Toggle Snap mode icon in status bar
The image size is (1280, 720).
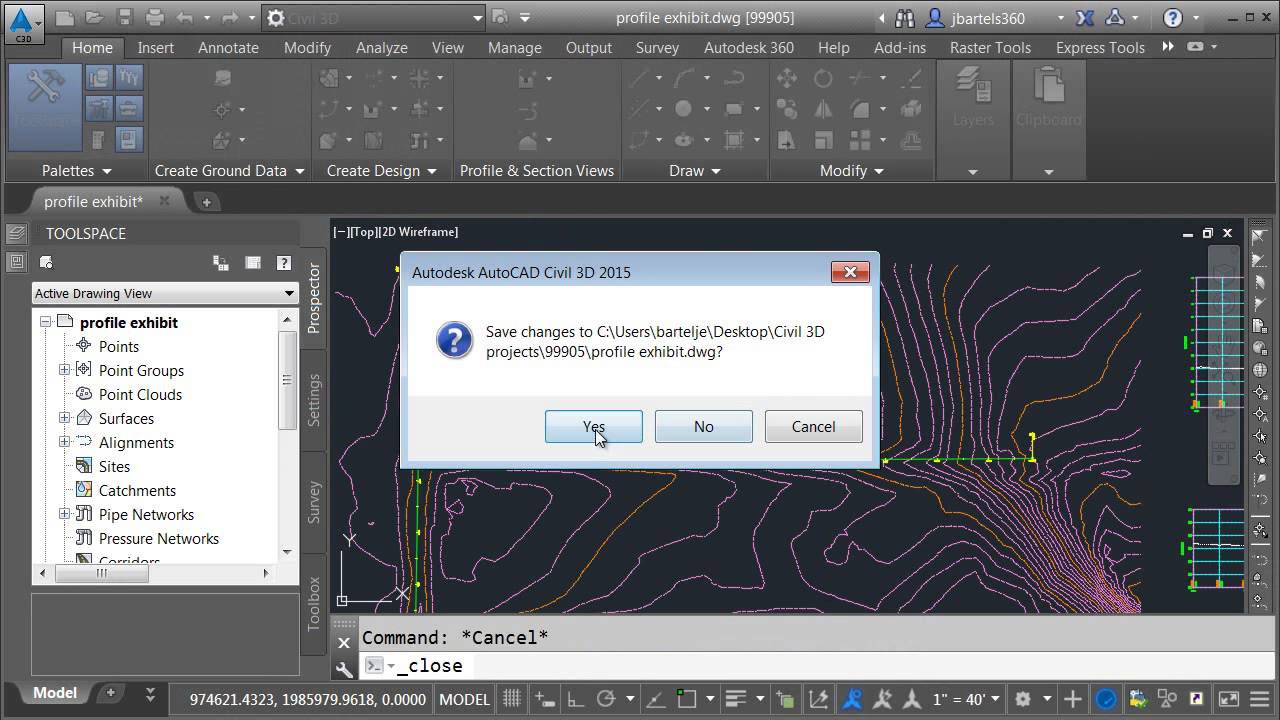click(x=542, y=699)
